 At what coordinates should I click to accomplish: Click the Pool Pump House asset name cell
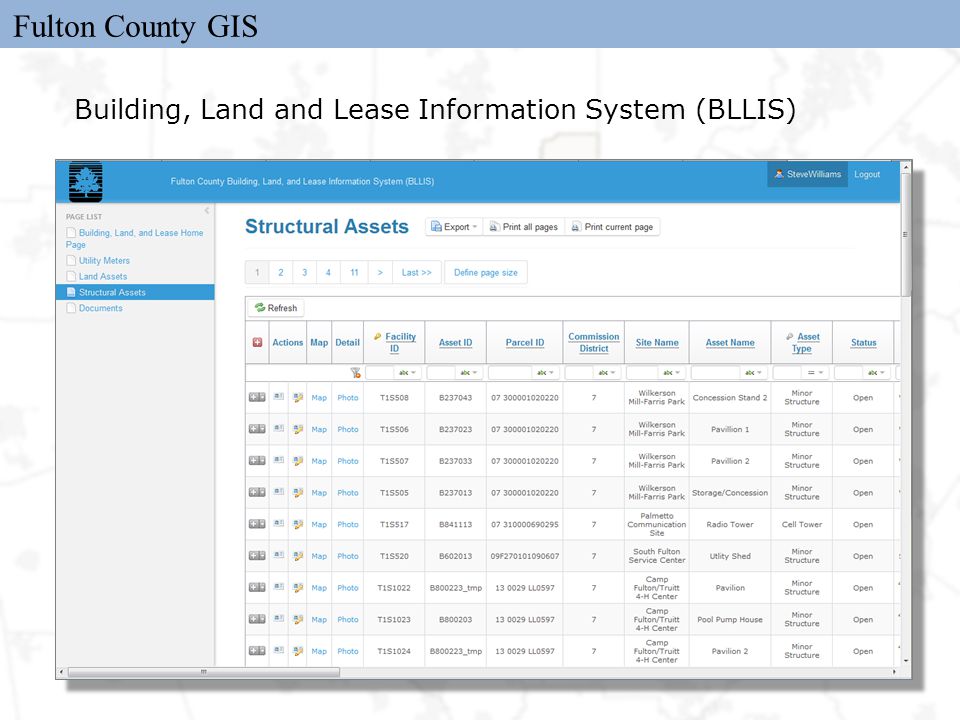tap(730, 619)
